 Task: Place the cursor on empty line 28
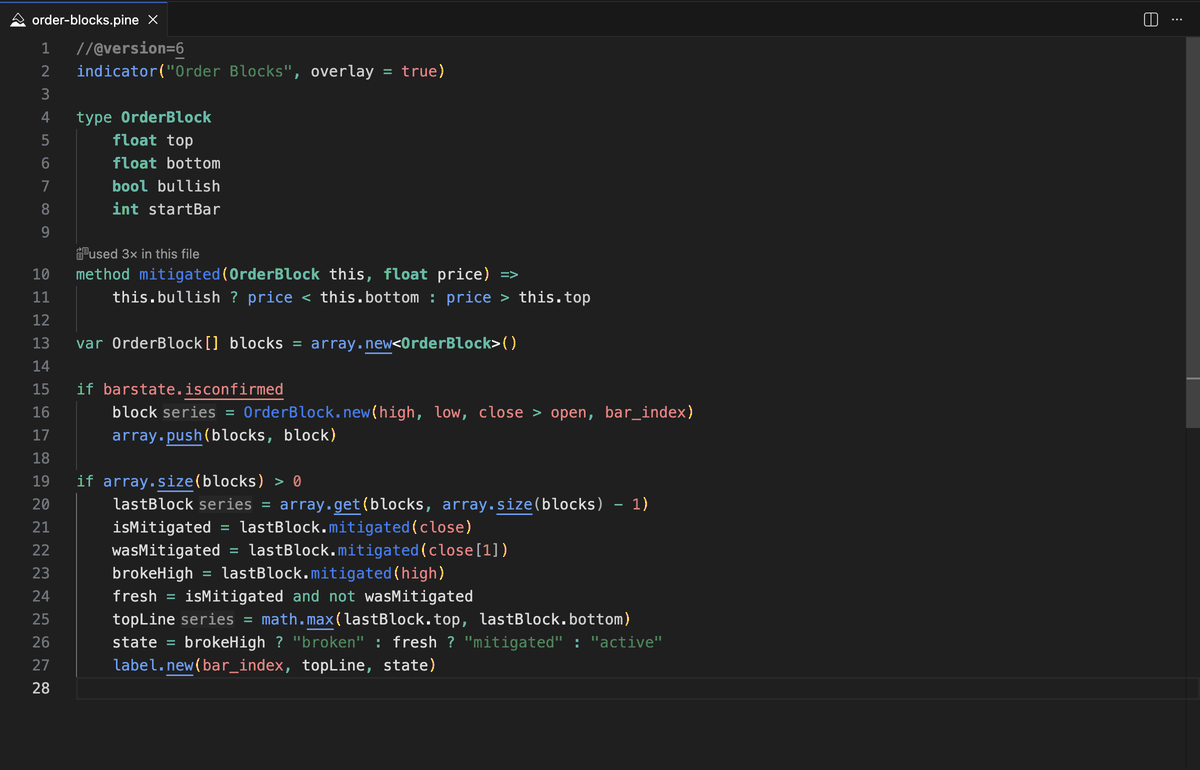tap(630, 688)
